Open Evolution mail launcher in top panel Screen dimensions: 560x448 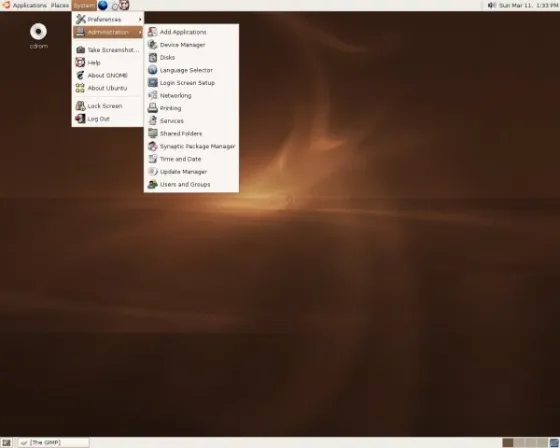click(x=115, y=6)
